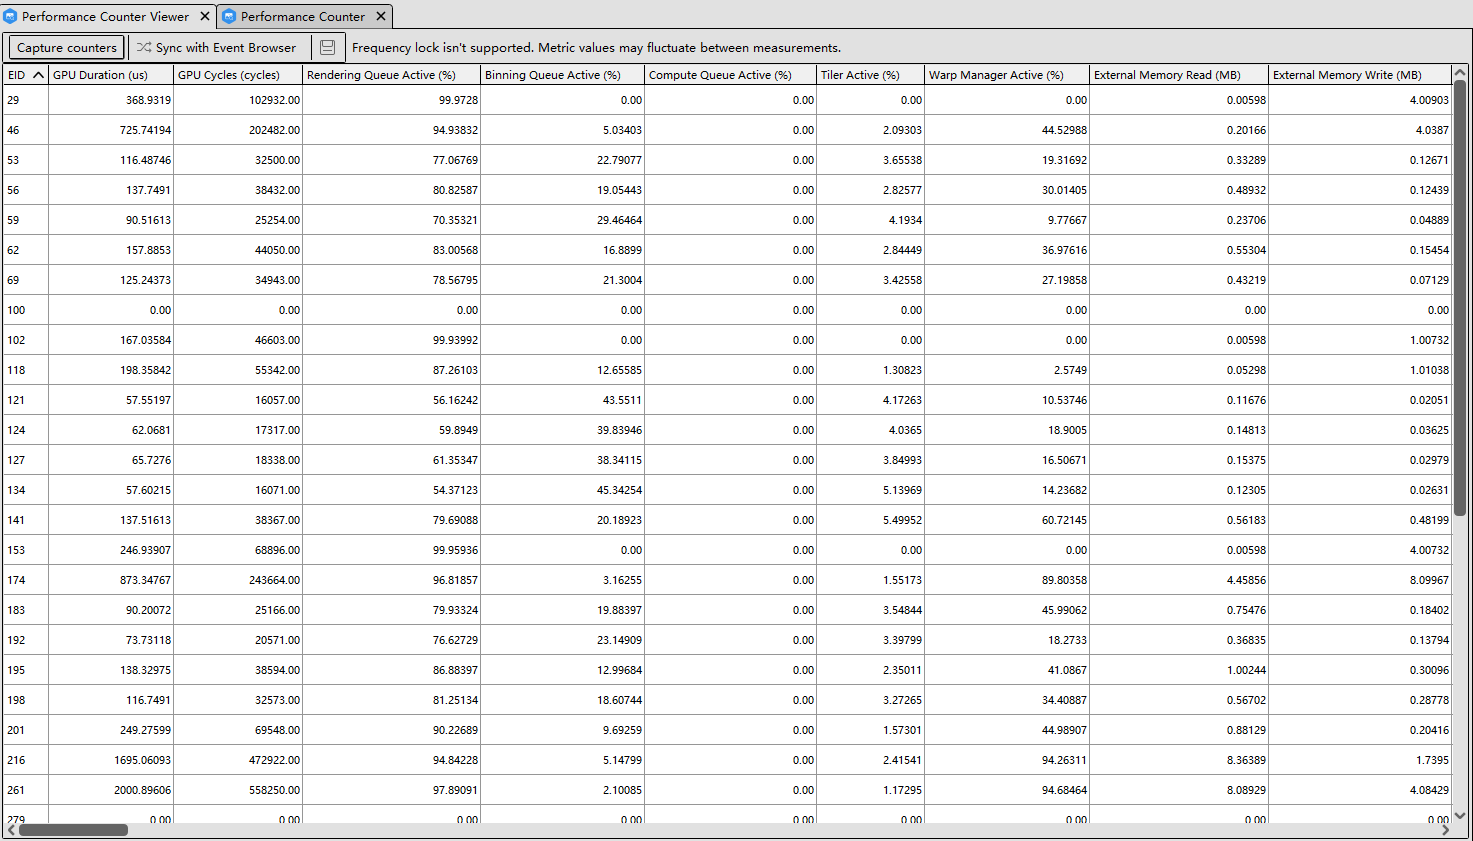Click Warp Manager value 14.23682
The height and width of the screenshot is (841, 1473).
[1064, 490]
